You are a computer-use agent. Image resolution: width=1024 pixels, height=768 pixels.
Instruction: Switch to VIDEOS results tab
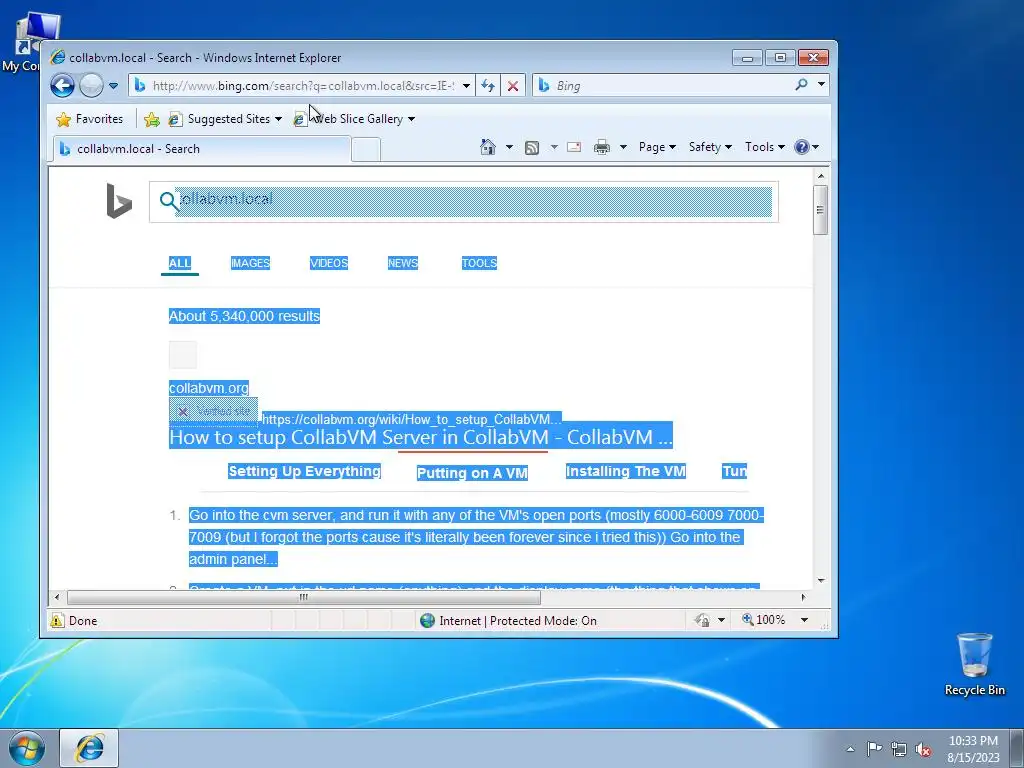pyautogui.click(x=328, y=263)
